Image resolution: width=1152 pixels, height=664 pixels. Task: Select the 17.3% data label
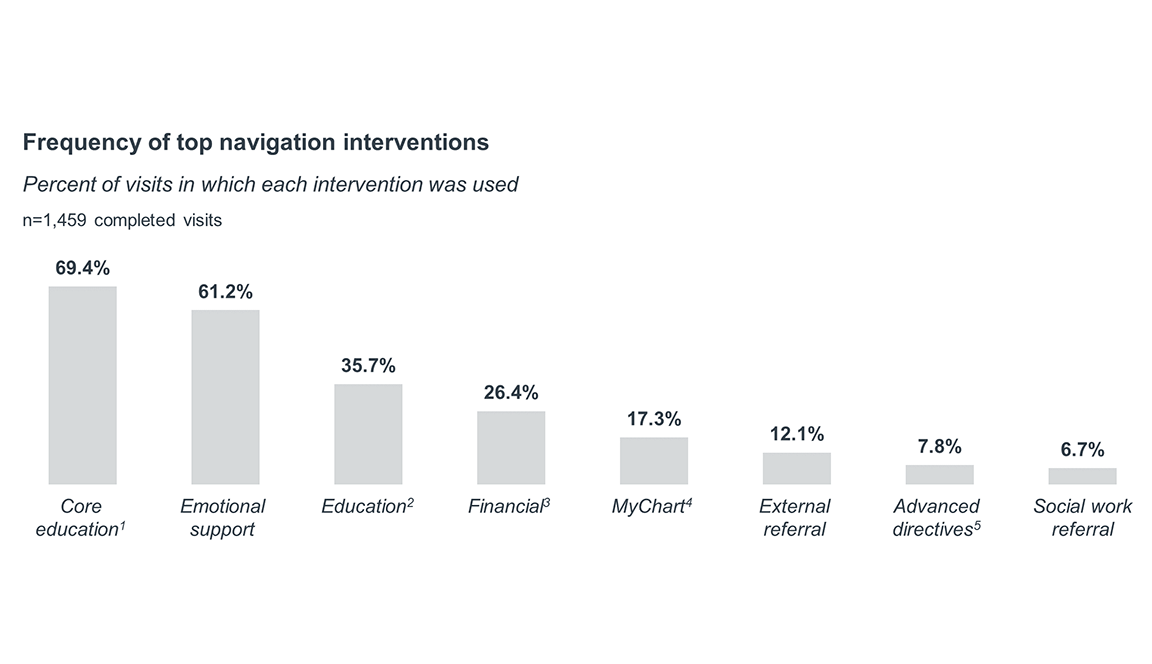point(654,419)
